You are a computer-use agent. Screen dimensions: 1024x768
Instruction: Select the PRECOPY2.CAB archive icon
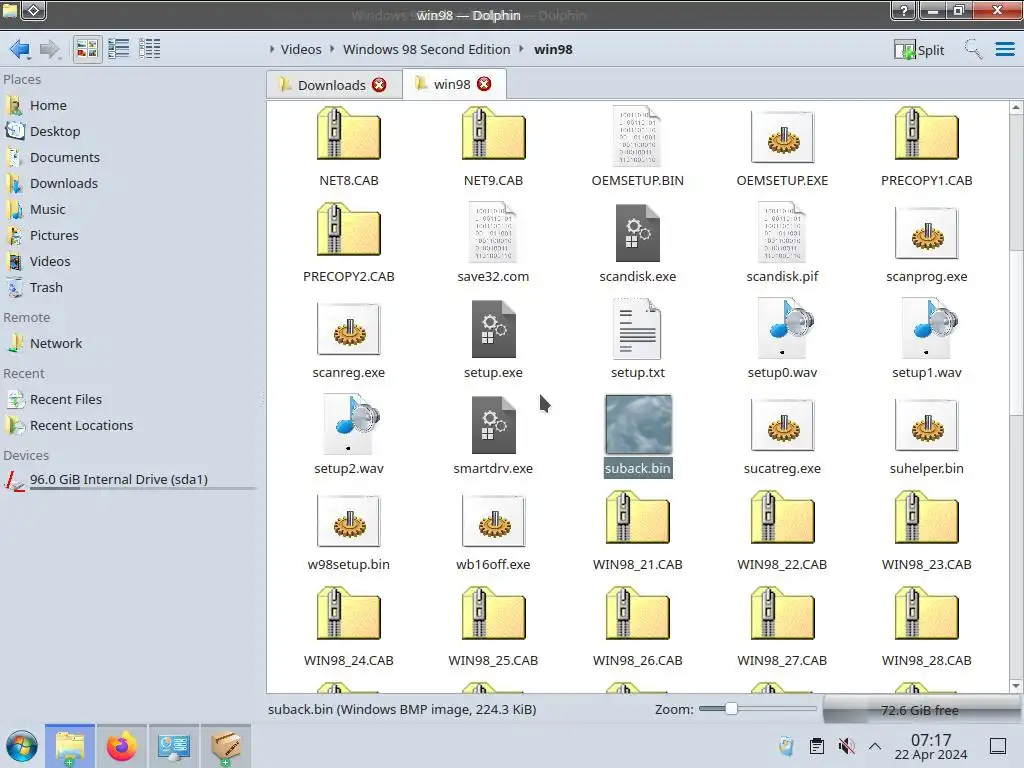point(349,231)
